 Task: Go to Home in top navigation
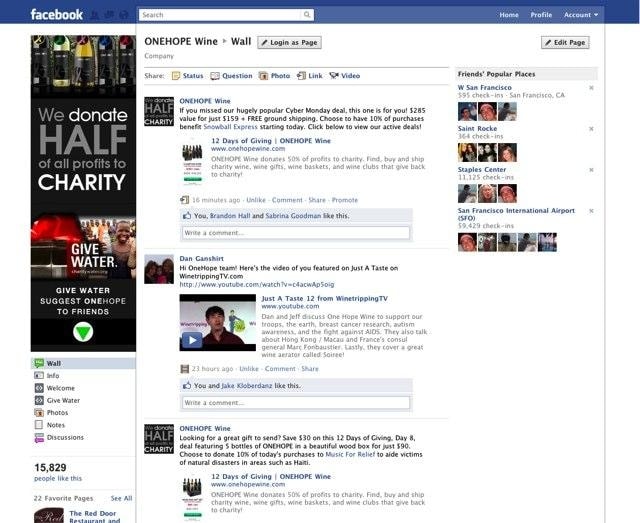coord(509,15)
